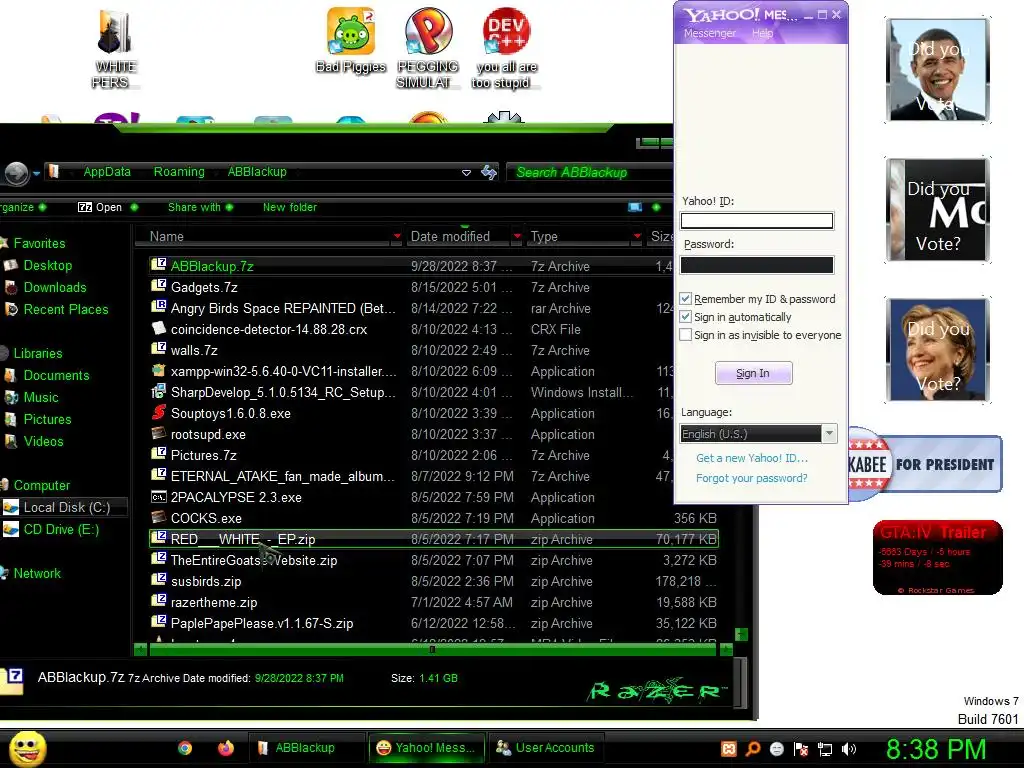Click the Password input field
This screenshot has width=1024, height=768.
(x=757, y=264)
